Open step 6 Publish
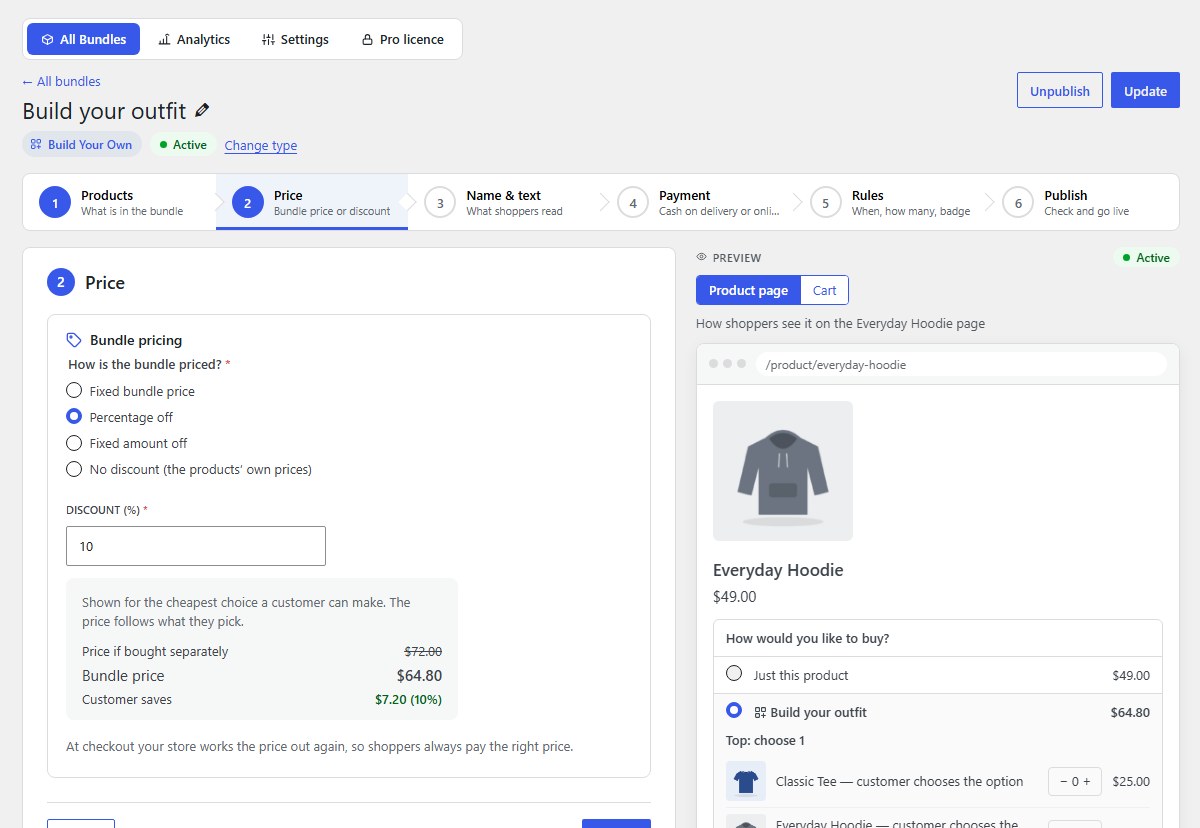Image resolution: width=1200 pixels, height=828 pixels. 1083,203
